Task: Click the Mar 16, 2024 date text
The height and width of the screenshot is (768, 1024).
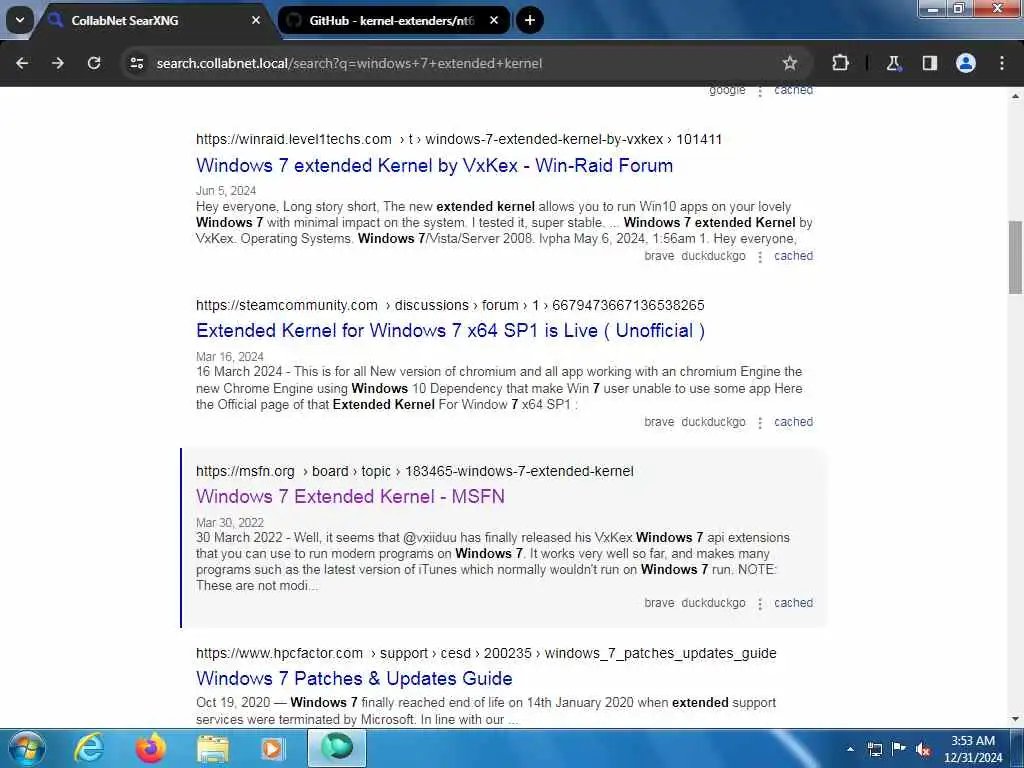Action: [230, 357]
